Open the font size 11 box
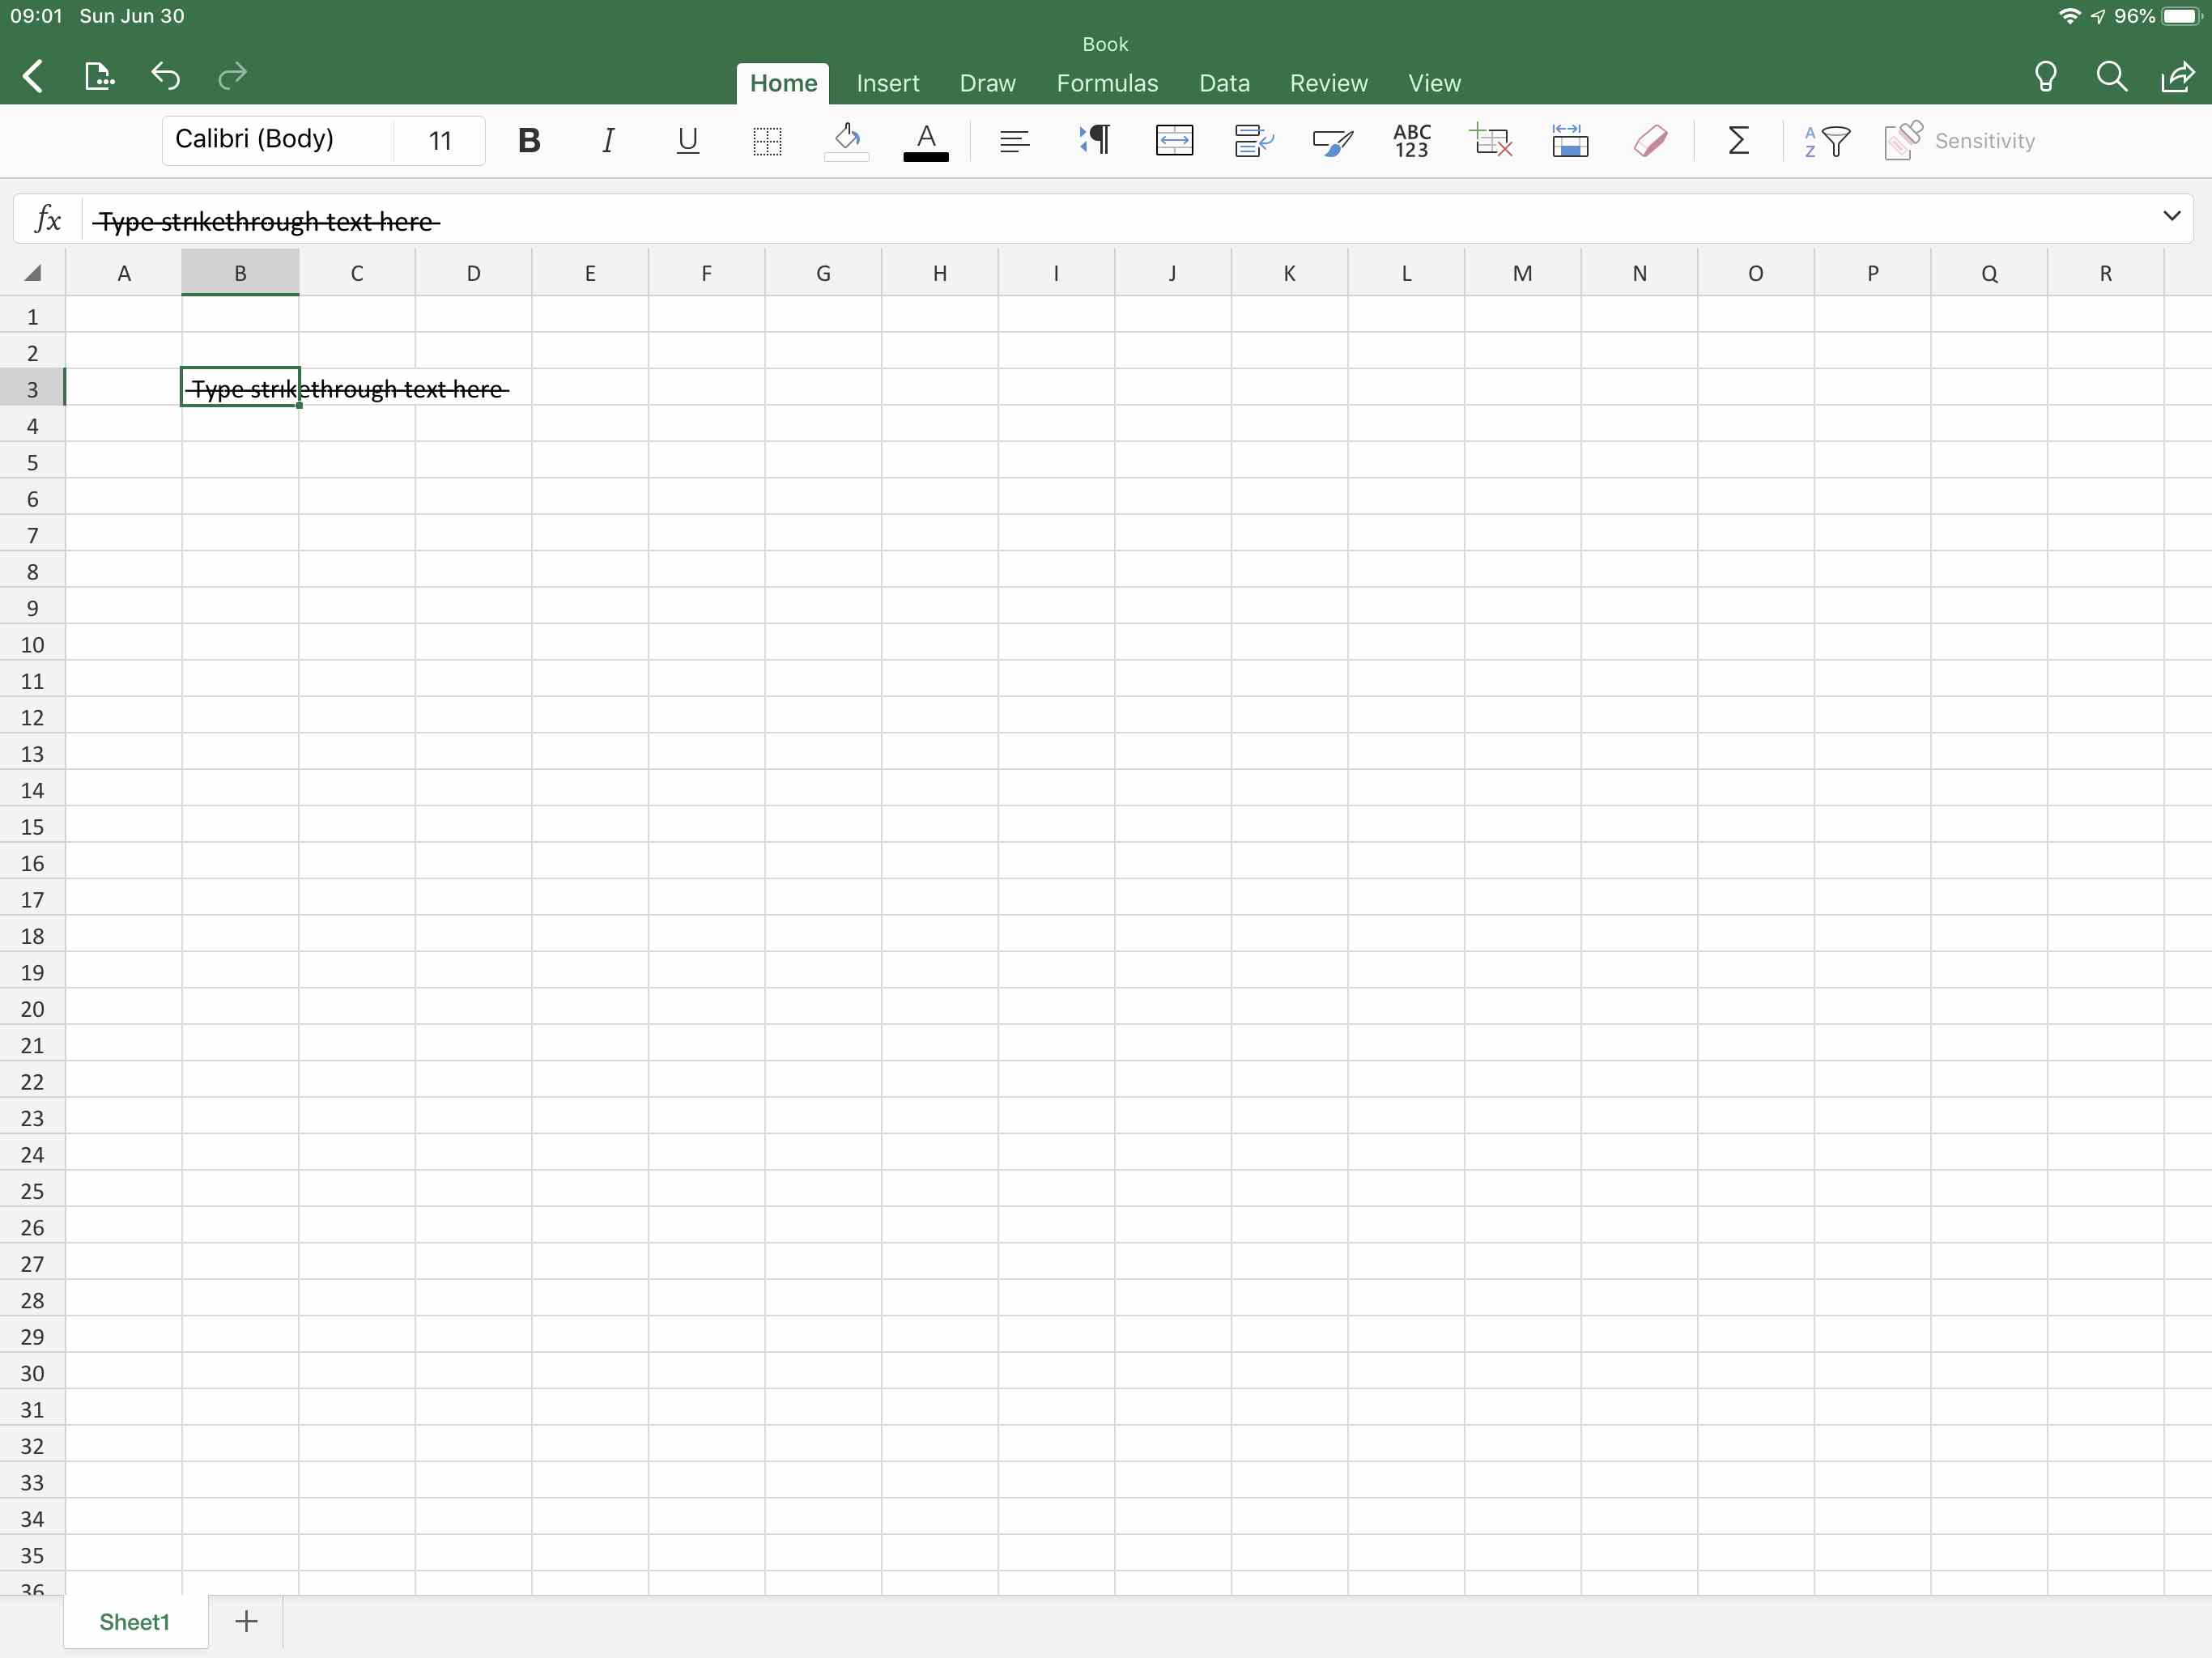The image size is (2212, 1658). tap(440, 141)
